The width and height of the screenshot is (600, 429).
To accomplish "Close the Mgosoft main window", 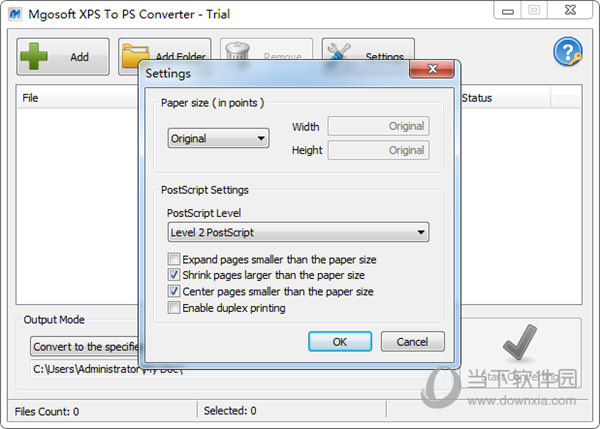I will [570, 10].
